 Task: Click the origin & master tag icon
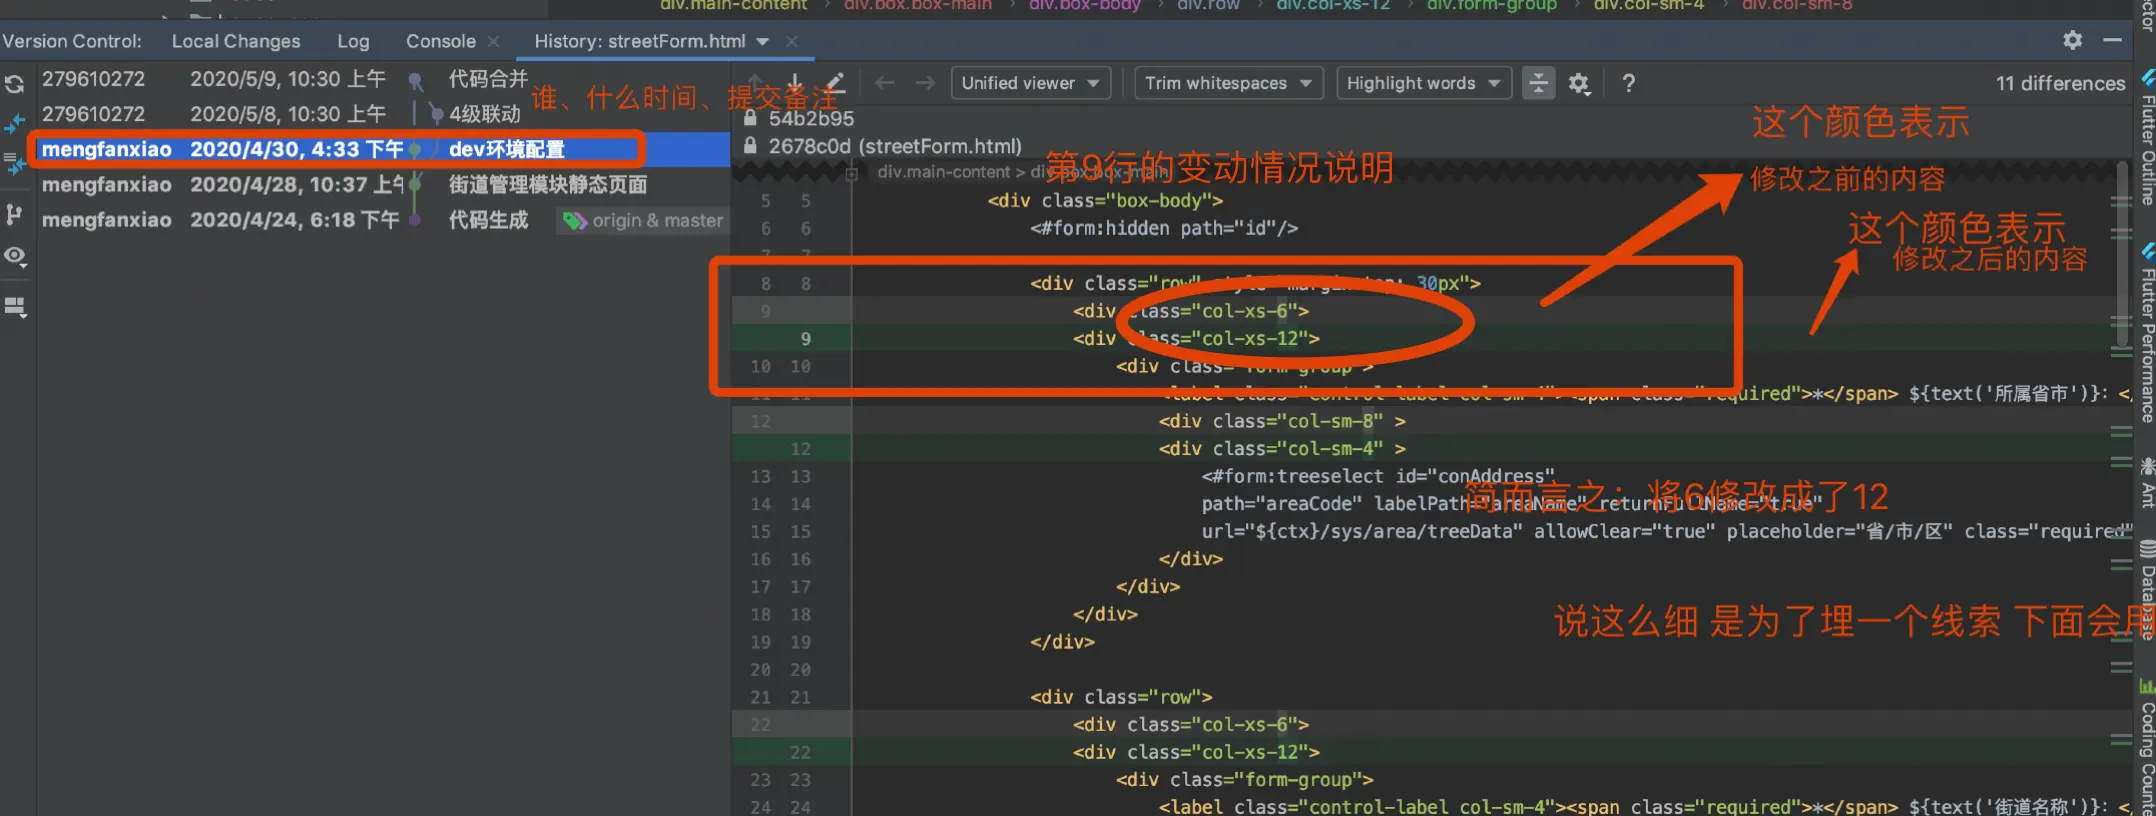(574, 220)
